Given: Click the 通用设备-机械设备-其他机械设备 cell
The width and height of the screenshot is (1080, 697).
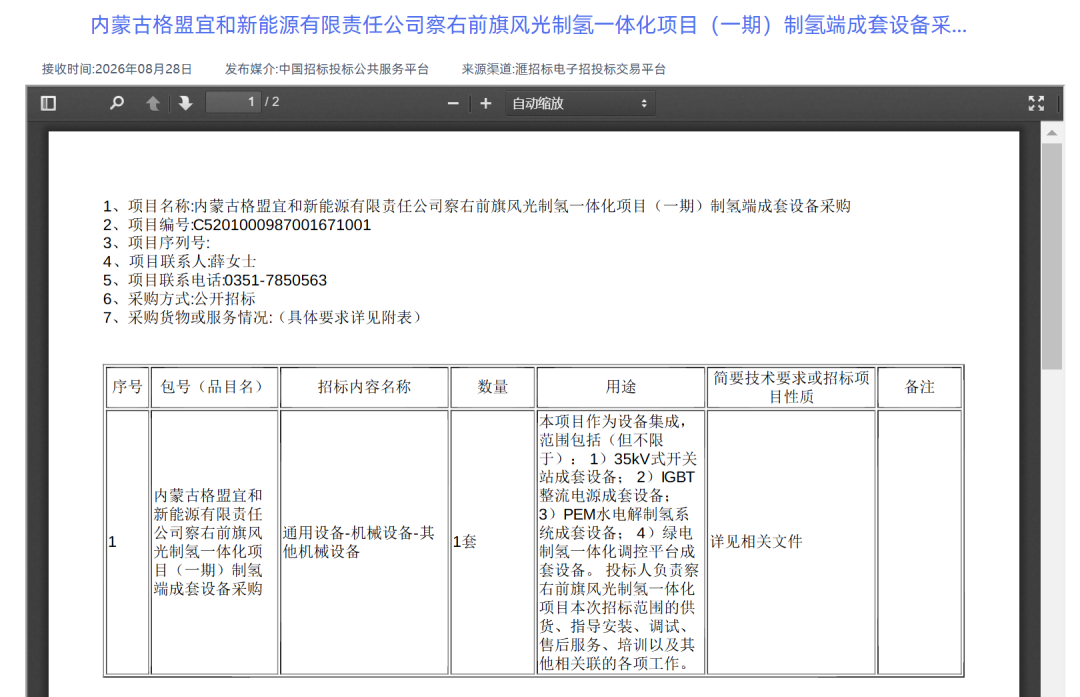Looking at the screenshot, I should (x=364, y=542).
